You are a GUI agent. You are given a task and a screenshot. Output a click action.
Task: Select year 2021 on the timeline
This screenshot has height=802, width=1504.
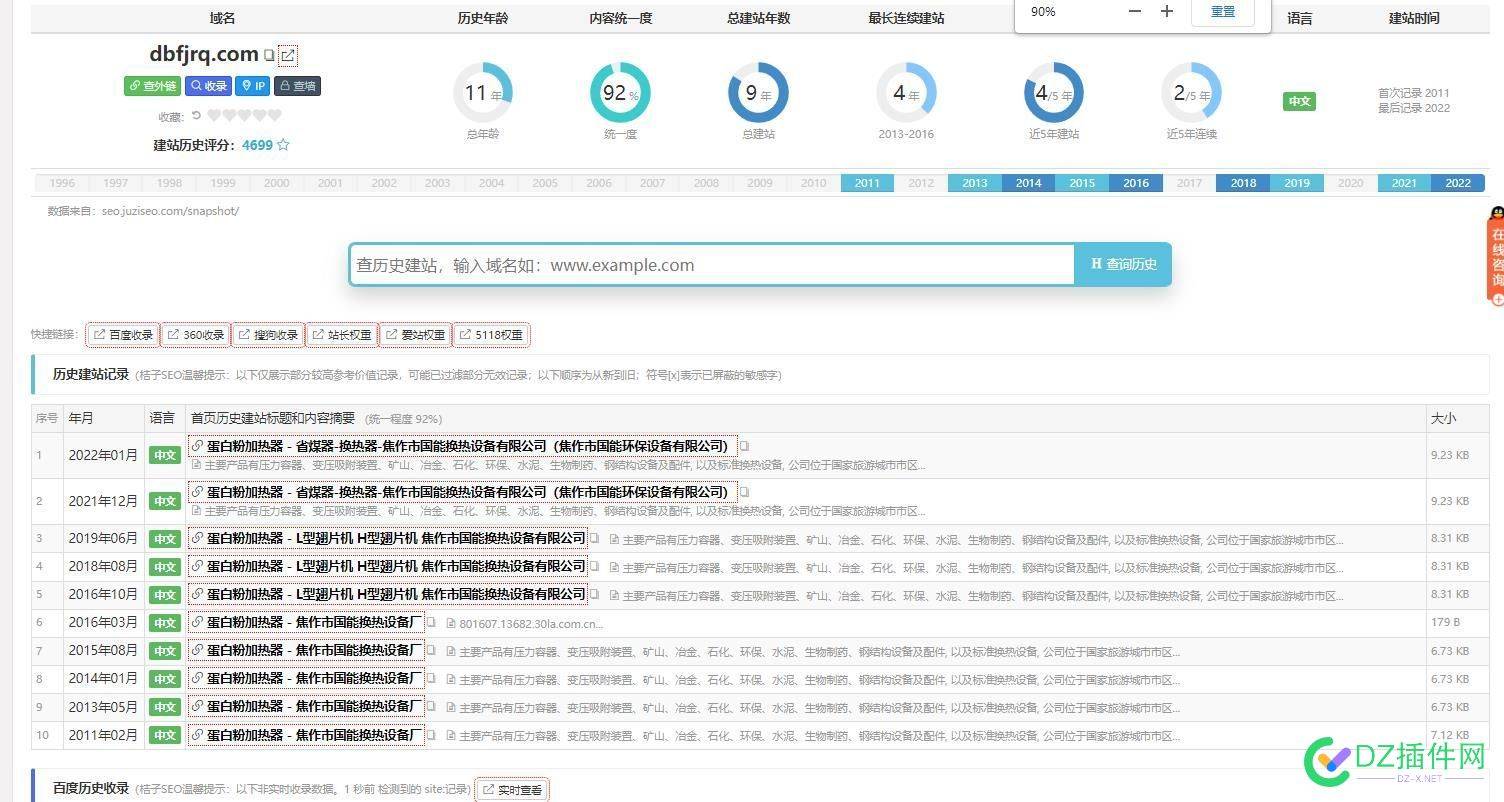point(1404,183)
